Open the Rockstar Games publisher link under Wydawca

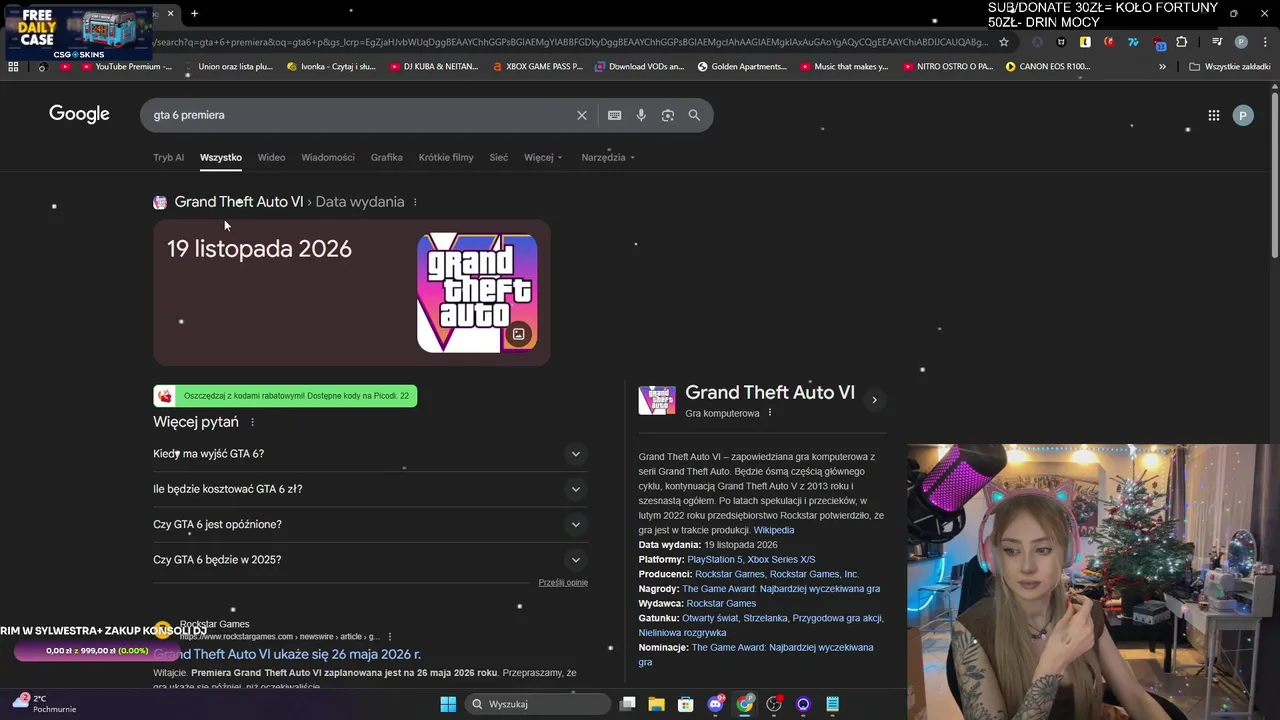tap(721, 603)
